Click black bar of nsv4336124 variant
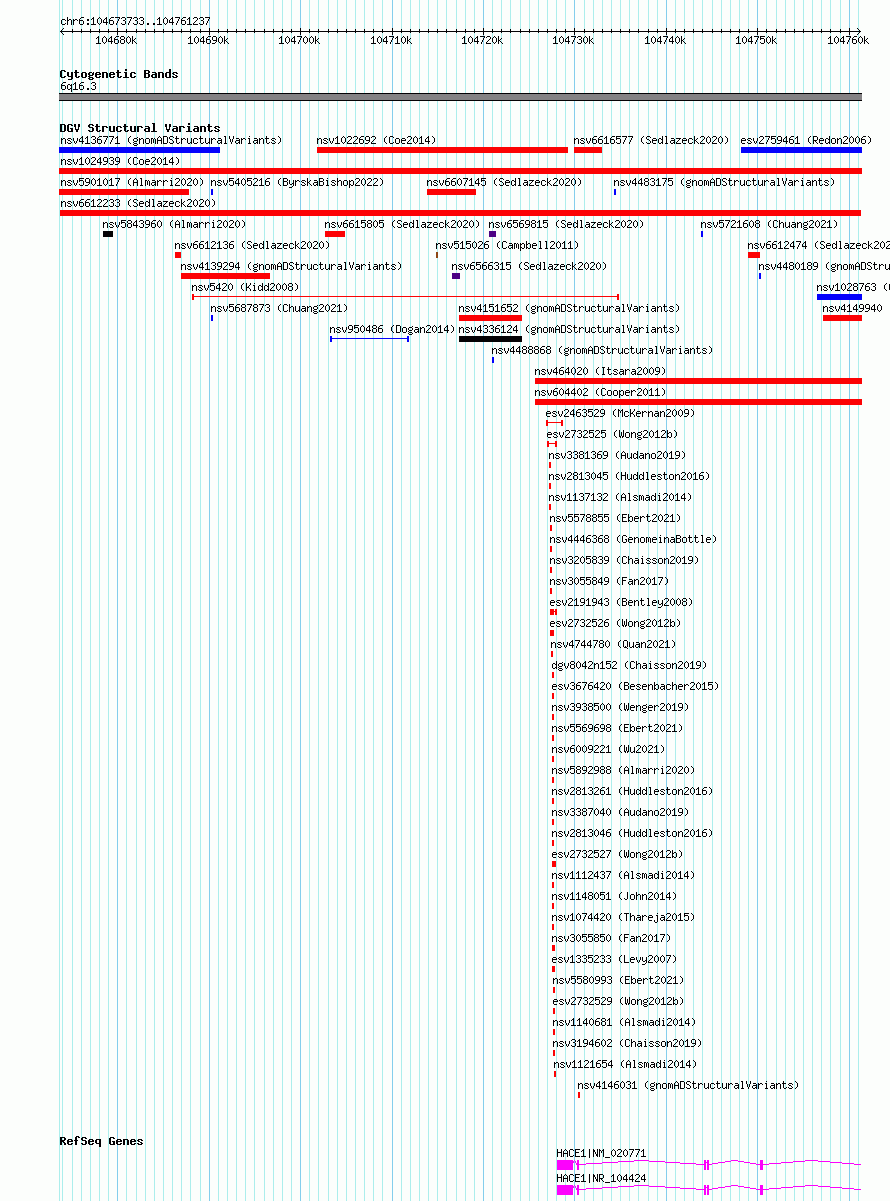 pos(490,339)
